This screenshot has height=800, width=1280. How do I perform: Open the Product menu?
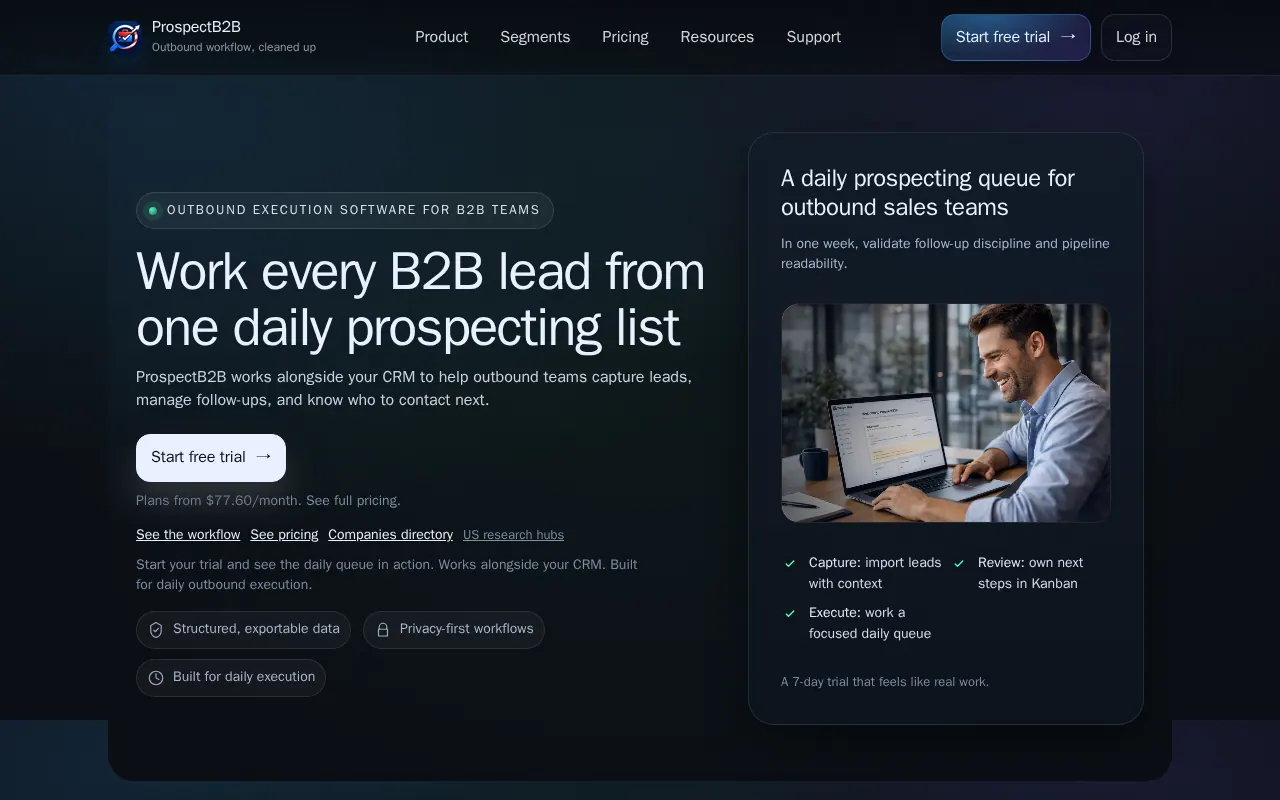(441, 37)
